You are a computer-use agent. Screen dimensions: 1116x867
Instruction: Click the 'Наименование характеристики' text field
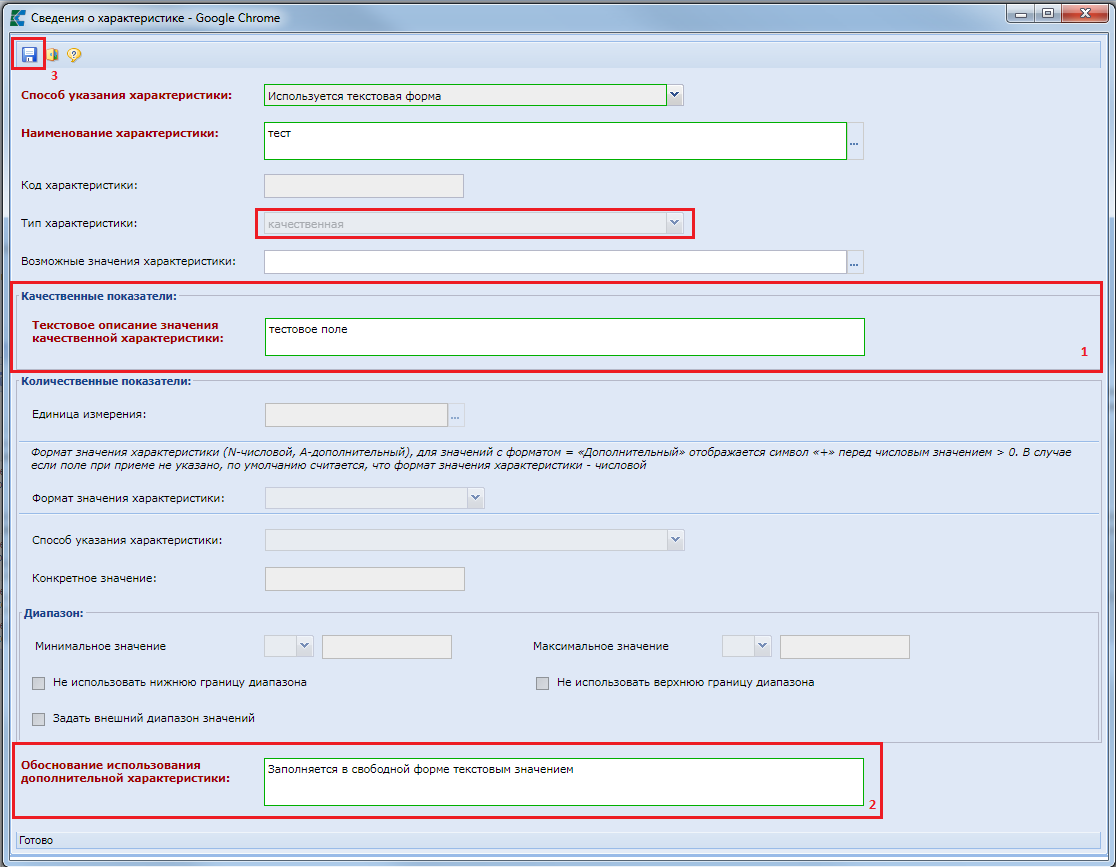click(x=555, y=141)
